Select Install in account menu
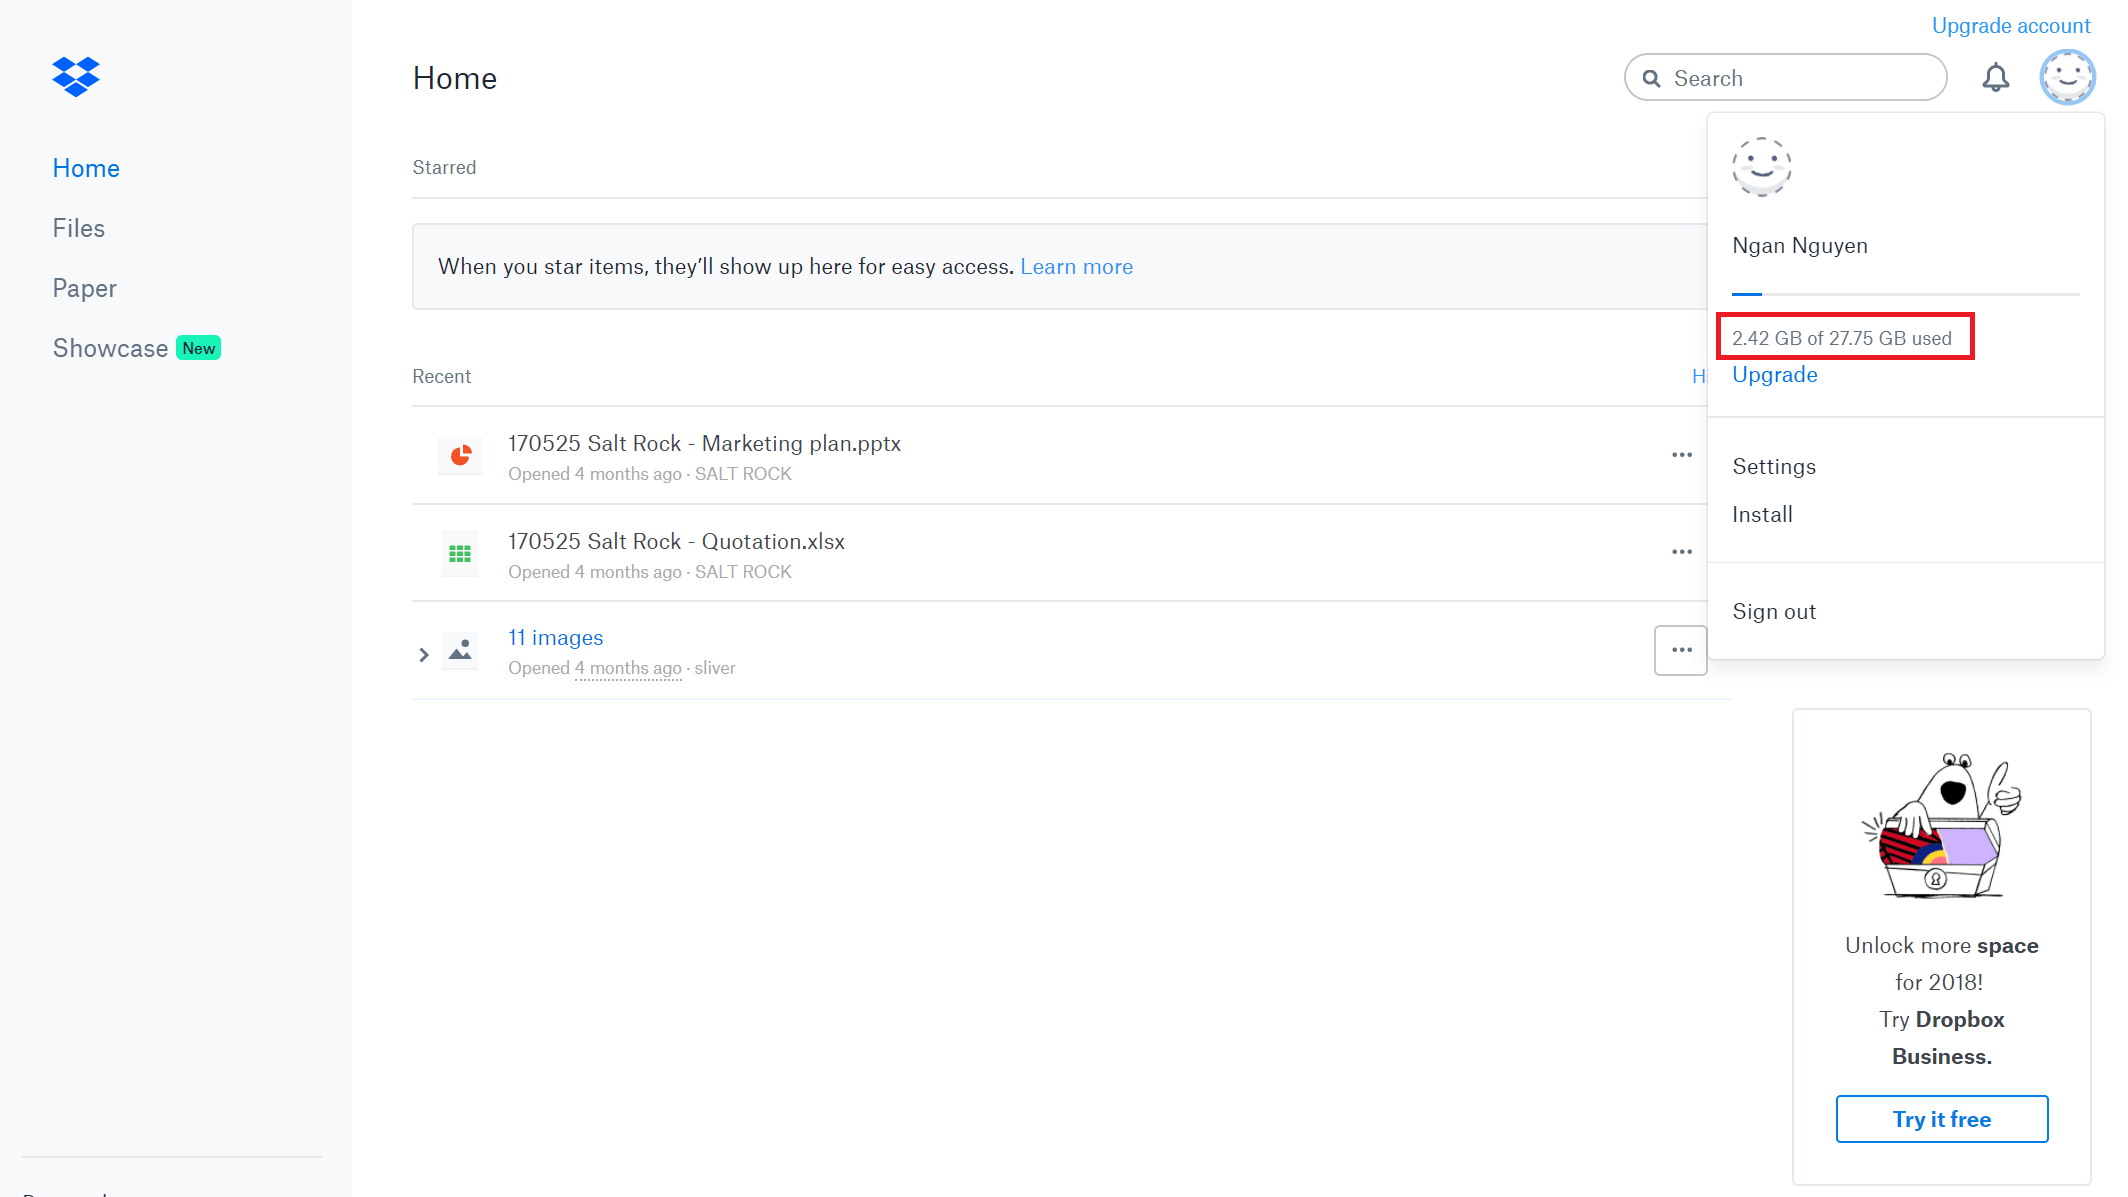 click(1762, 515)
